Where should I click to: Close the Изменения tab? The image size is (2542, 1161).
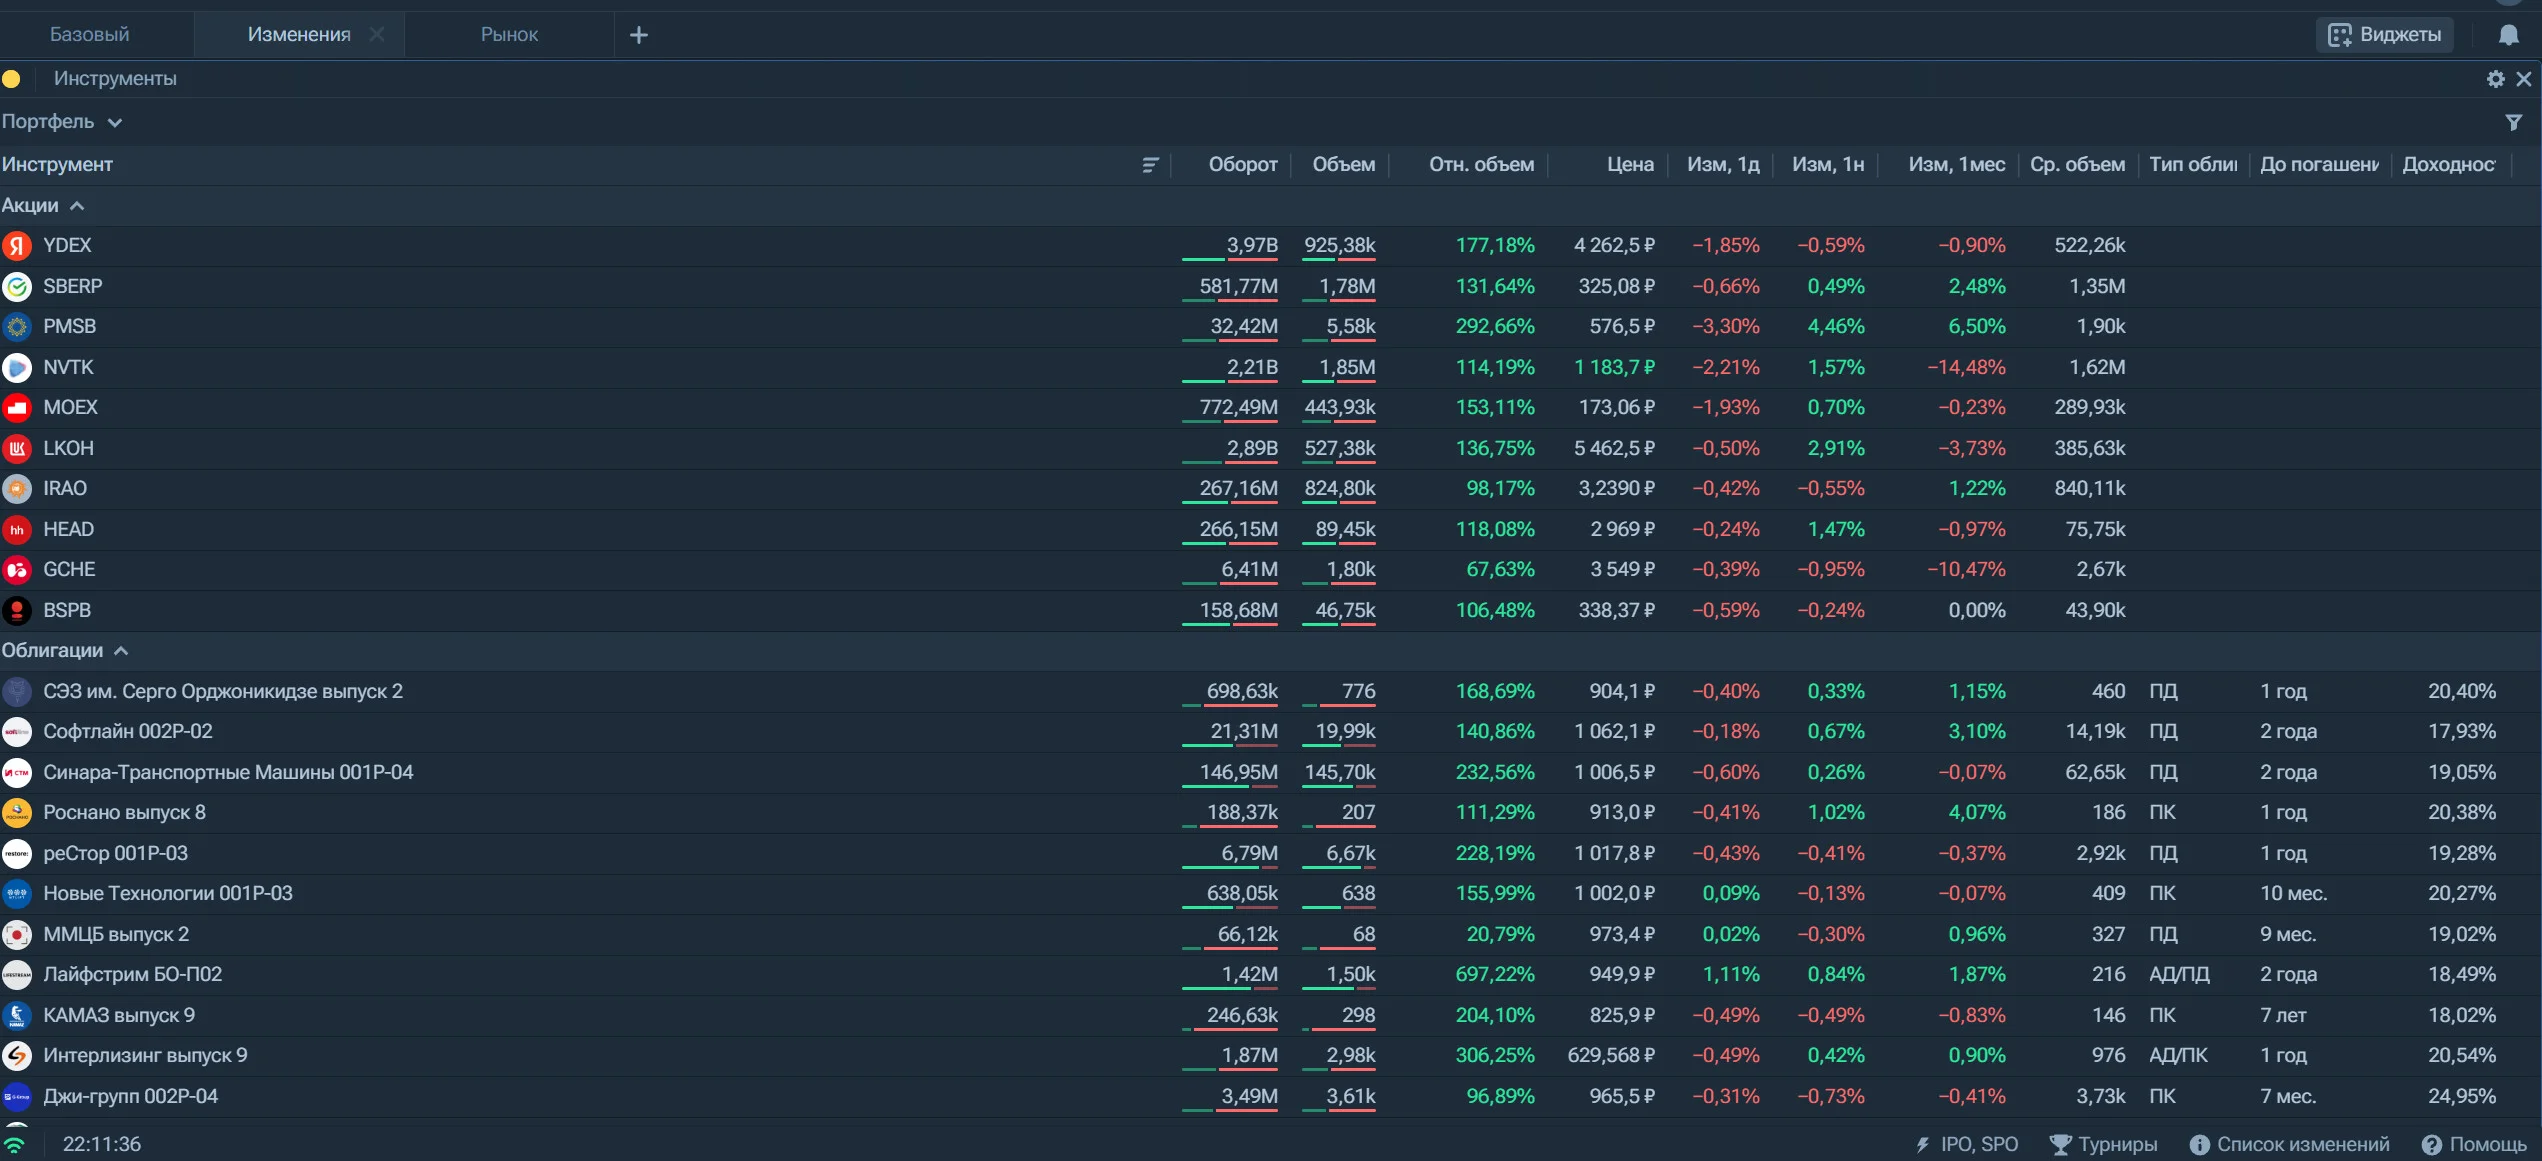click(x=377, y=35)
